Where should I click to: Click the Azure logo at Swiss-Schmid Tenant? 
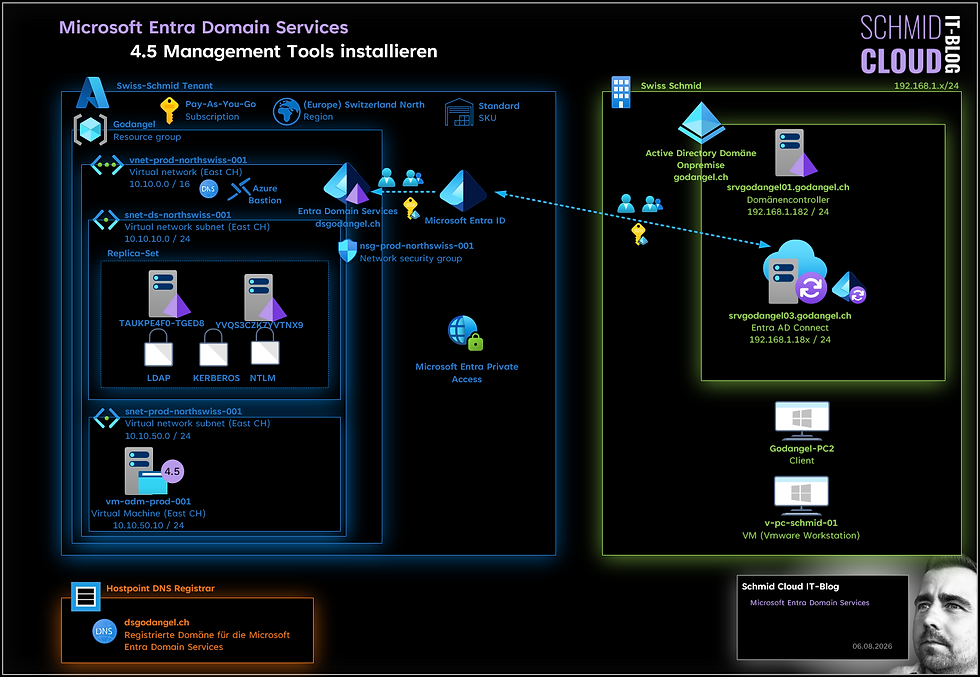[x=92, y=93]
